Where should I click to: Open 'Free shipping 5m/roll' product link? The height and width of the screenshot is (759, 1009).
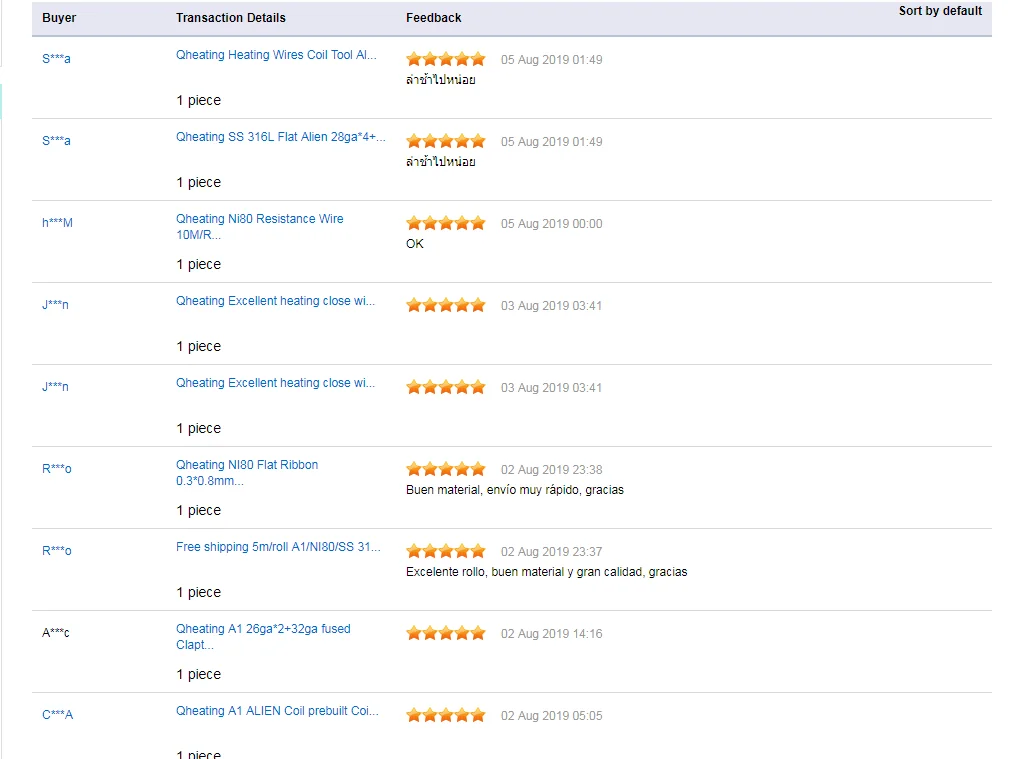pyautogui.click(x=278, y=547)
